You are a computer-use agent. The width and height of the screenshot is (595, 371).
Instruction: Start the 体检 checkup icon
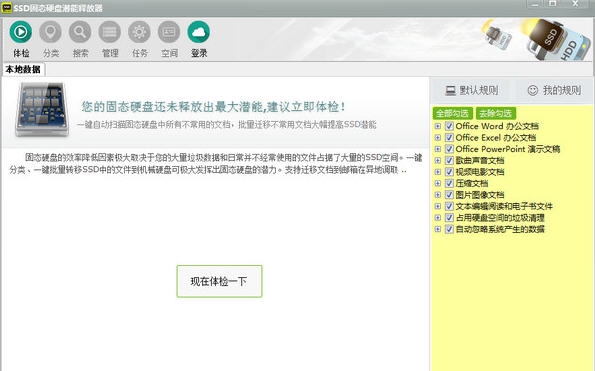pyautogui.click(x=20, y=32)
